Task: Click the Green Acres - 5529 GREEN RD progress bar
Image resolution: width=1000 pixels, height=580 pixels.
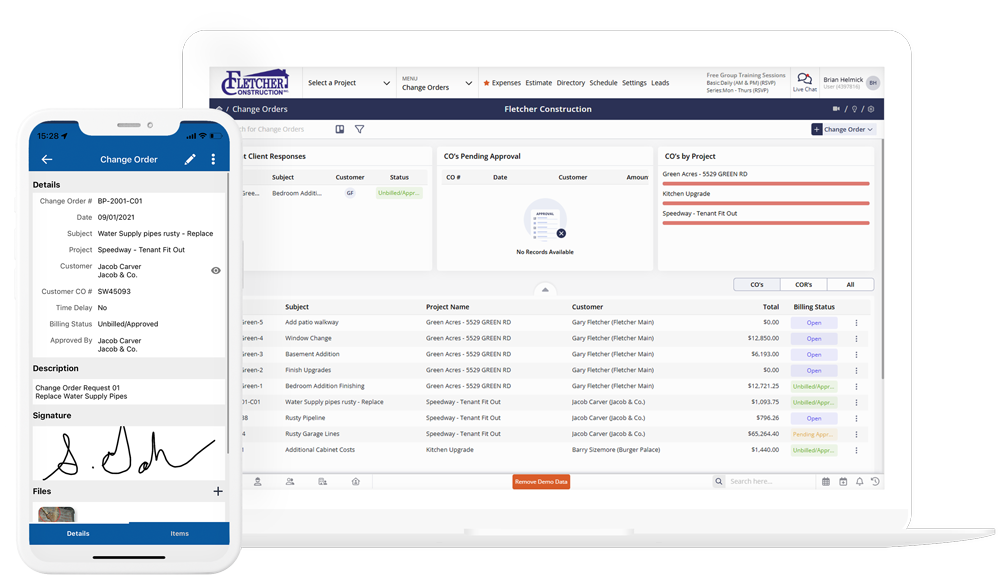Action: coord(766,184)
